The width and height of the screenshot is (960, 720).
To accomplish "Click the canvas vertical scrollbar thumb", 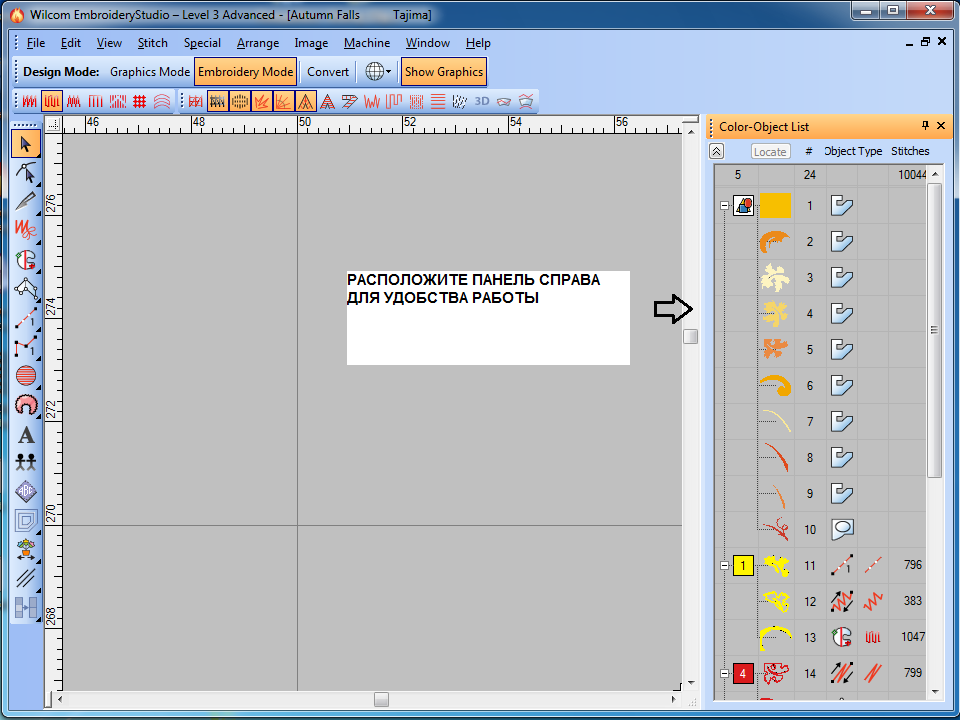I will tap(691, 337).
